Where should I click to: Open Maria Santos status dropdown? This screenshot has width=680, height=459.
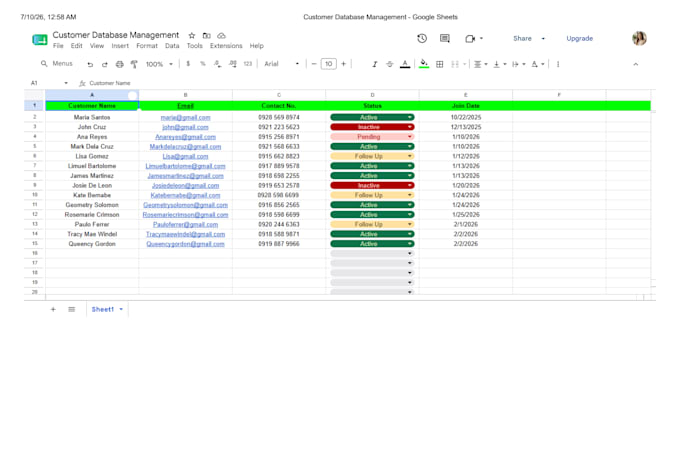(410, 117)
